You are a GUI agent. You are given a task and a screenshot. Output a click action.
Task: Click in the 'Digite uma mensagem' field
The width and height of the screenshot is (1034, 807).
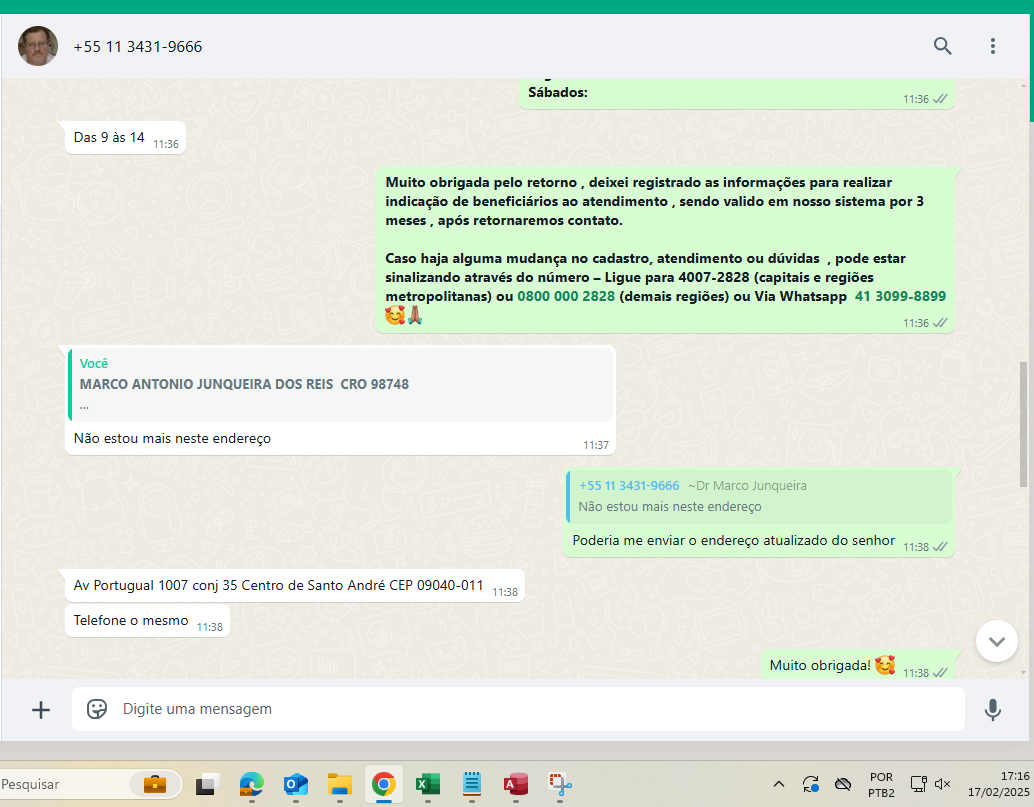pos(520,709)
